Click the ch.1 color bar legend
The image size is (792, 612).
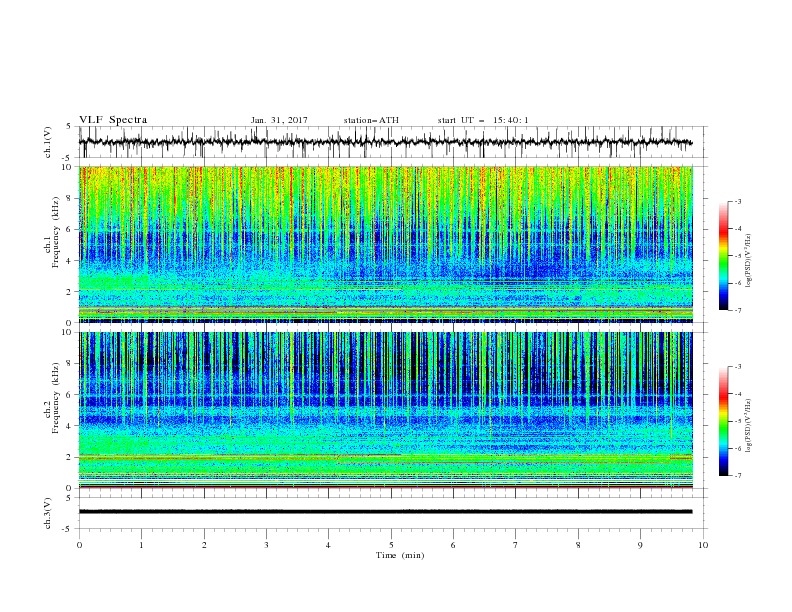click(723, 256)
